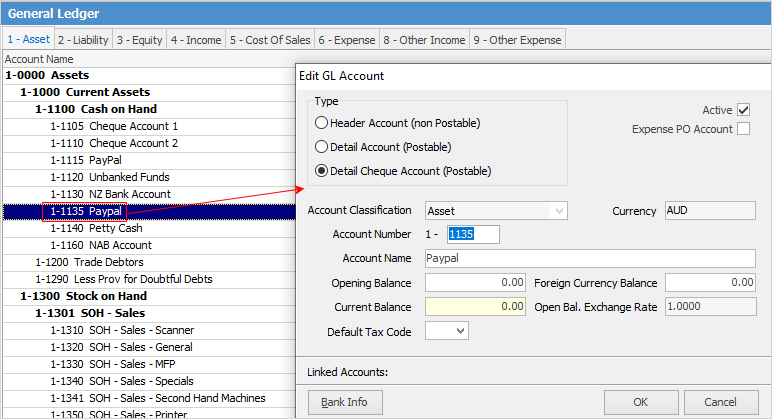Select the 1-1300 Stock on Hand row
This screenshot has height=419, width=772.
[149, 296]
